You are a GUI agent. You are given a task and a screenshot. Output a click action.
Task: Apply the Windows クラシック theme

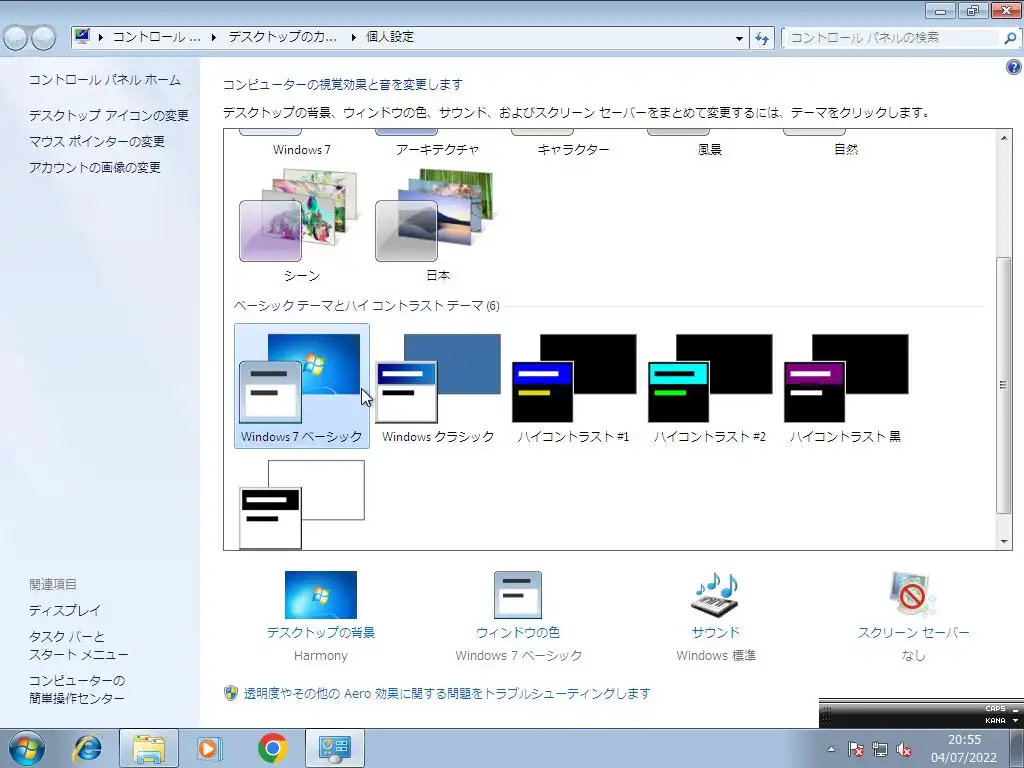pos(438,385)
